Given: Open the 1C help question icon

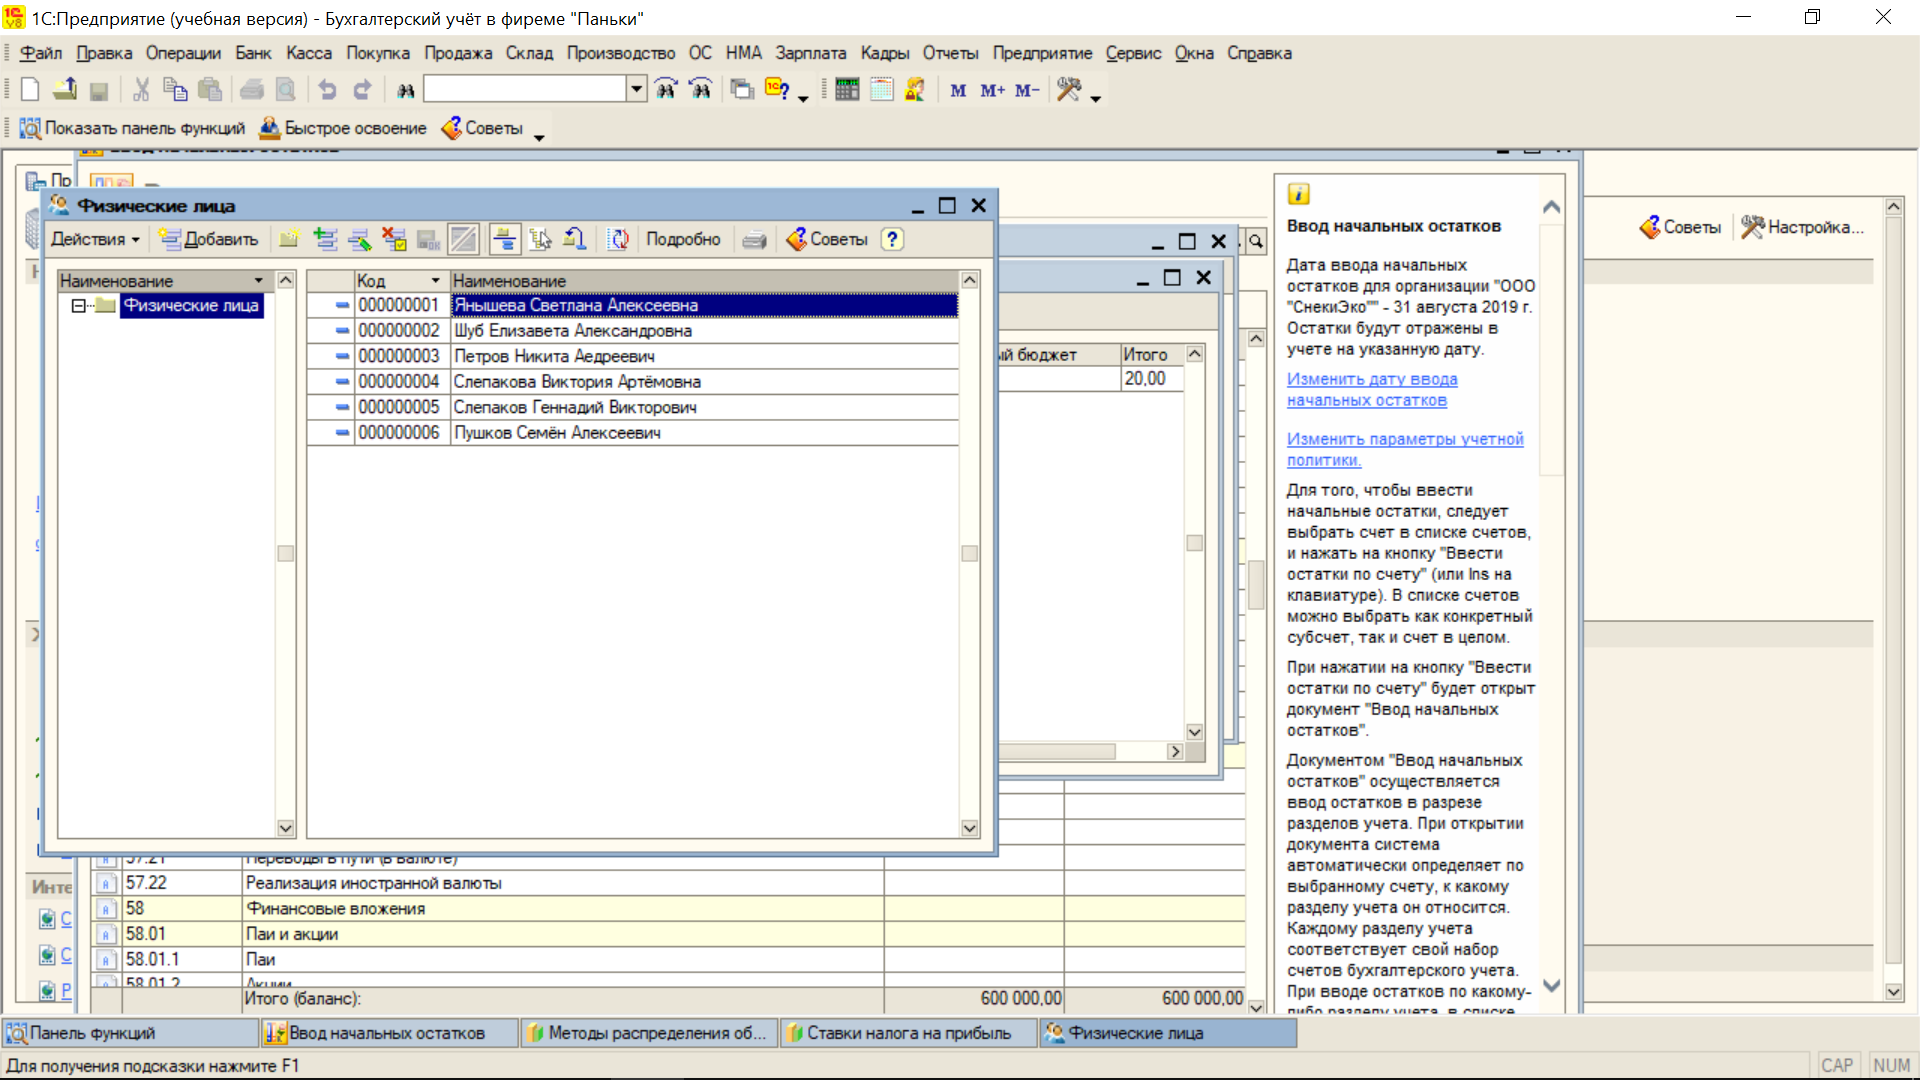Looking at the screenshot, I should tap(777, 90).
